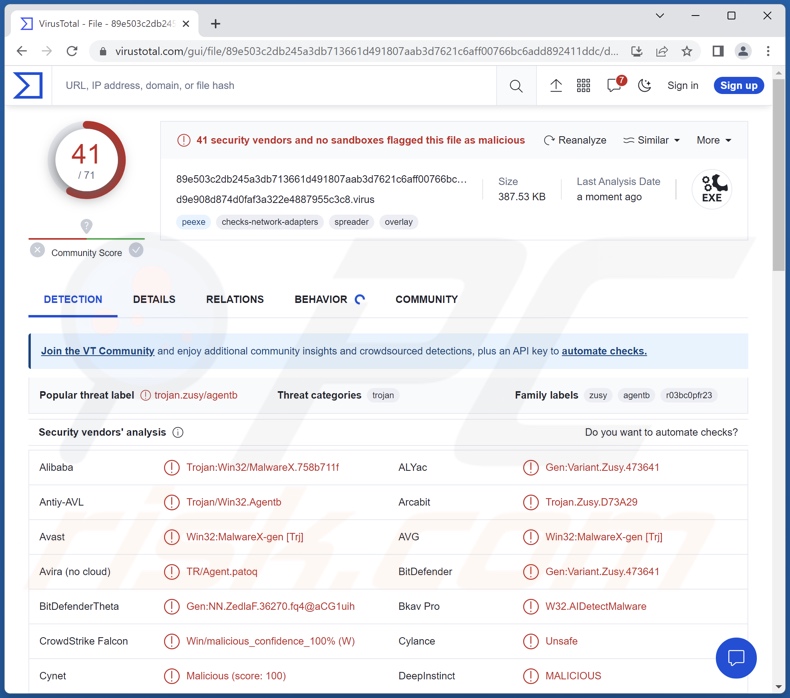Click the popular threat label trojan.zusy/agentb
Viewport: 790px width, 698px height.
point(195,395)
